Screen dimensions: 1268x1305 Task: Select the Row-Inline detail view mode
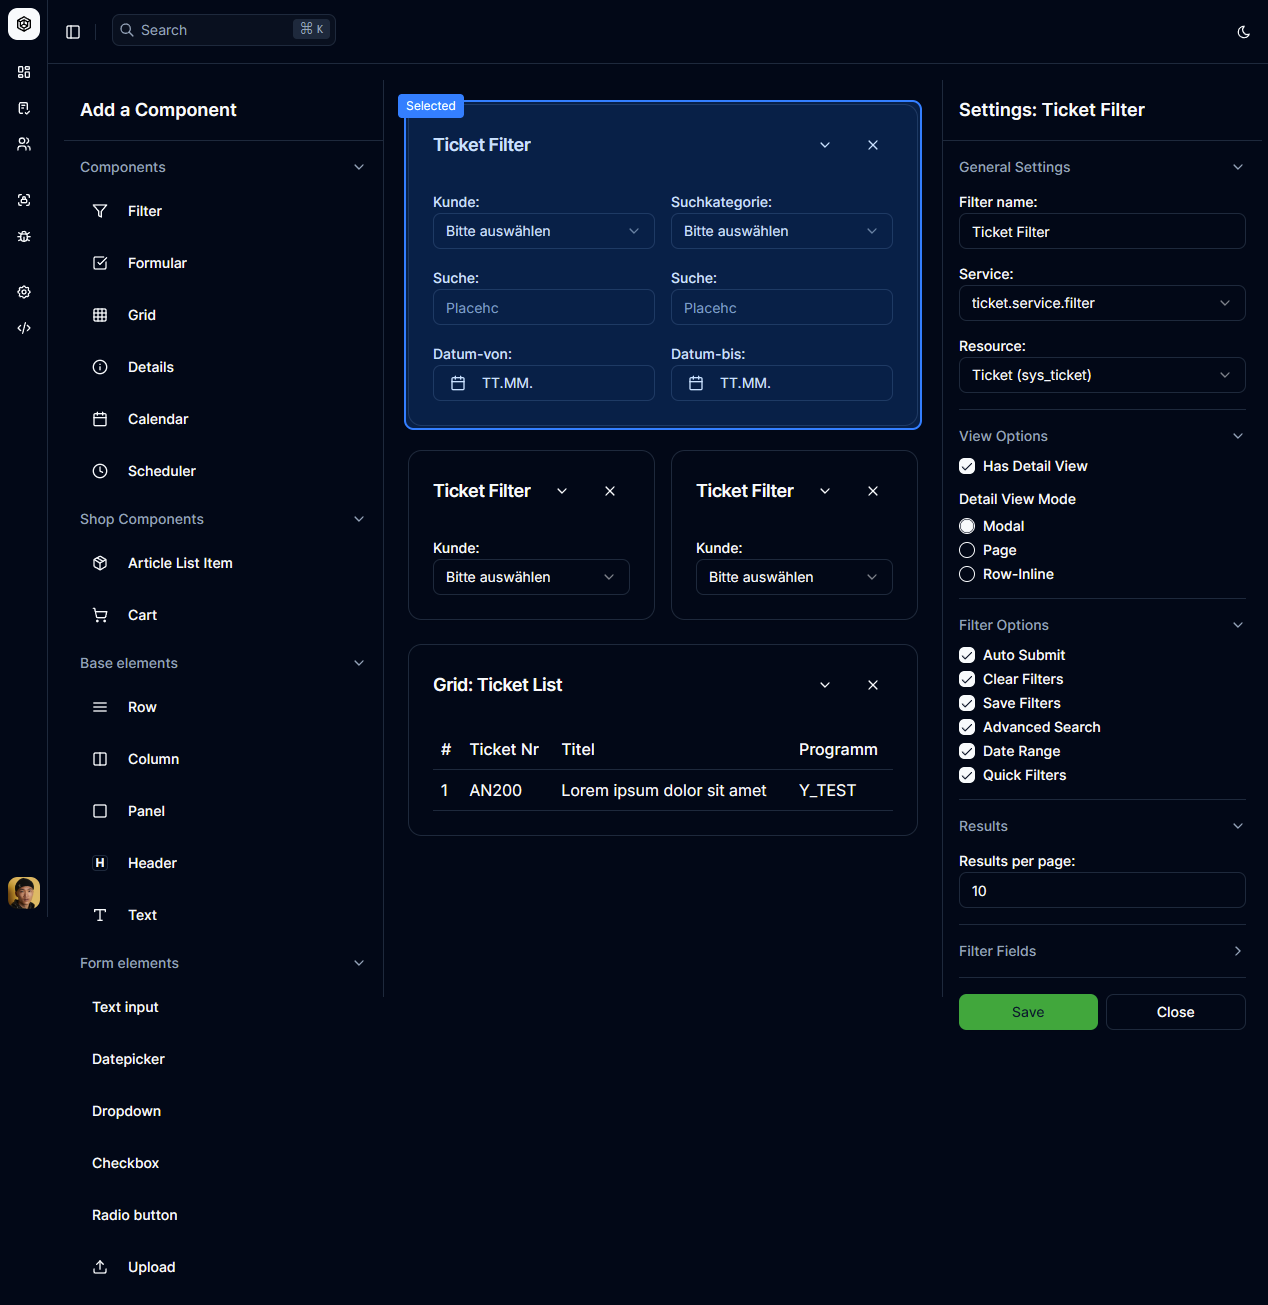(967, 574)
